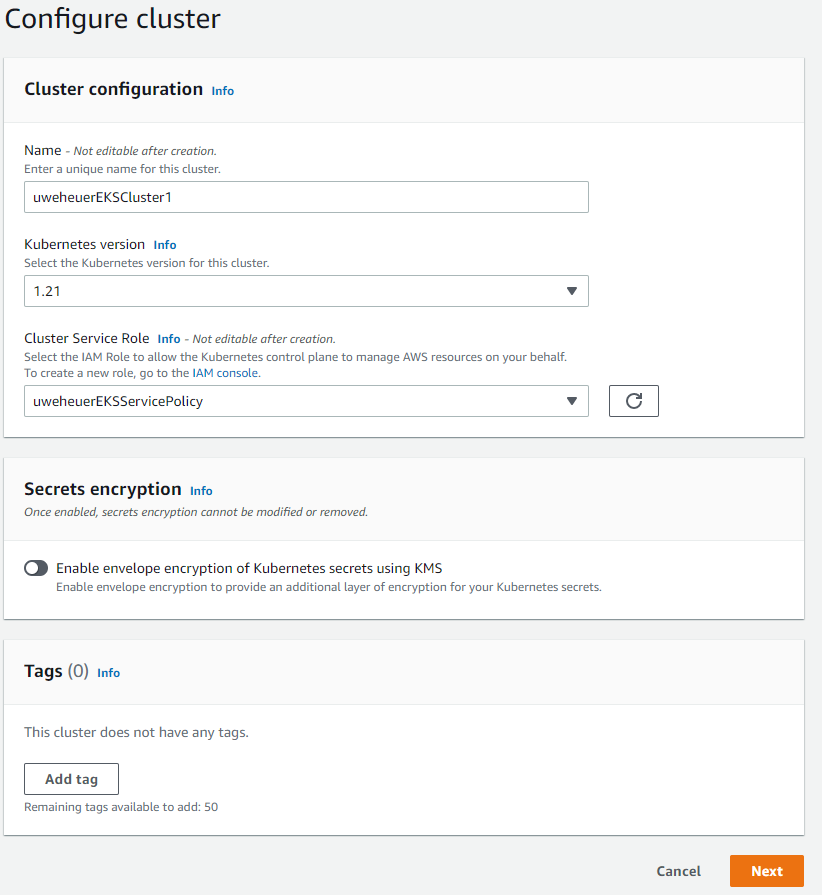This screenshot has height=895, width=822.
Task: Click the refresh icon beside Cluster Service Role
Action: [633, 401]
